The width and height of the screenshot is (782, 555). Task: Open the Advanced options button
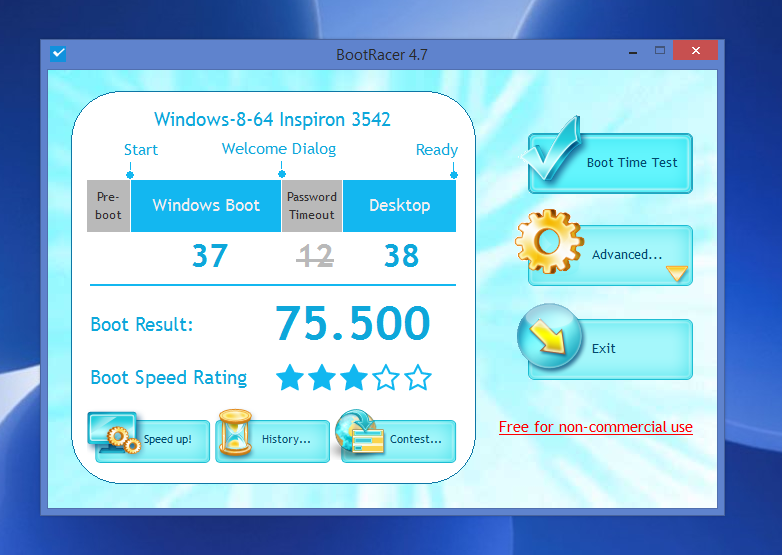[610, 255]
